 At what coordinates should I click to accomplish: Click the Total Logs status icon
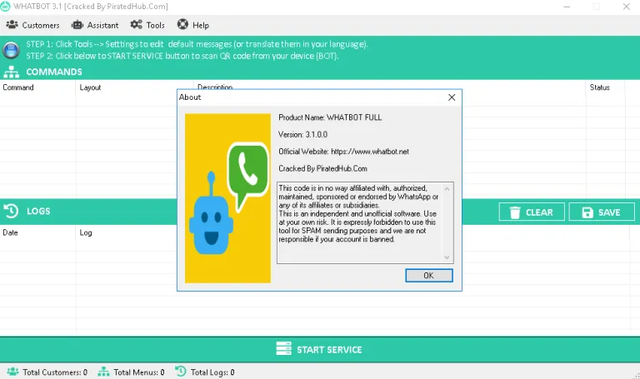[181, 371]
